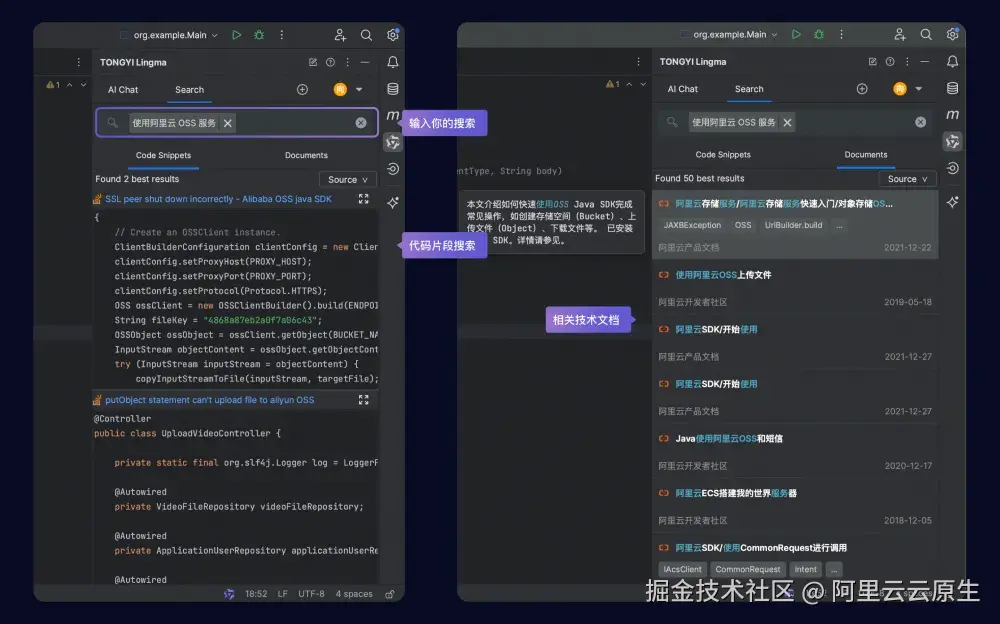Open Java使用阿里云OSS和短信 document result
The width and height of the screenshot is (1000, 624).
pyautogui.click(x=729, y=438)
